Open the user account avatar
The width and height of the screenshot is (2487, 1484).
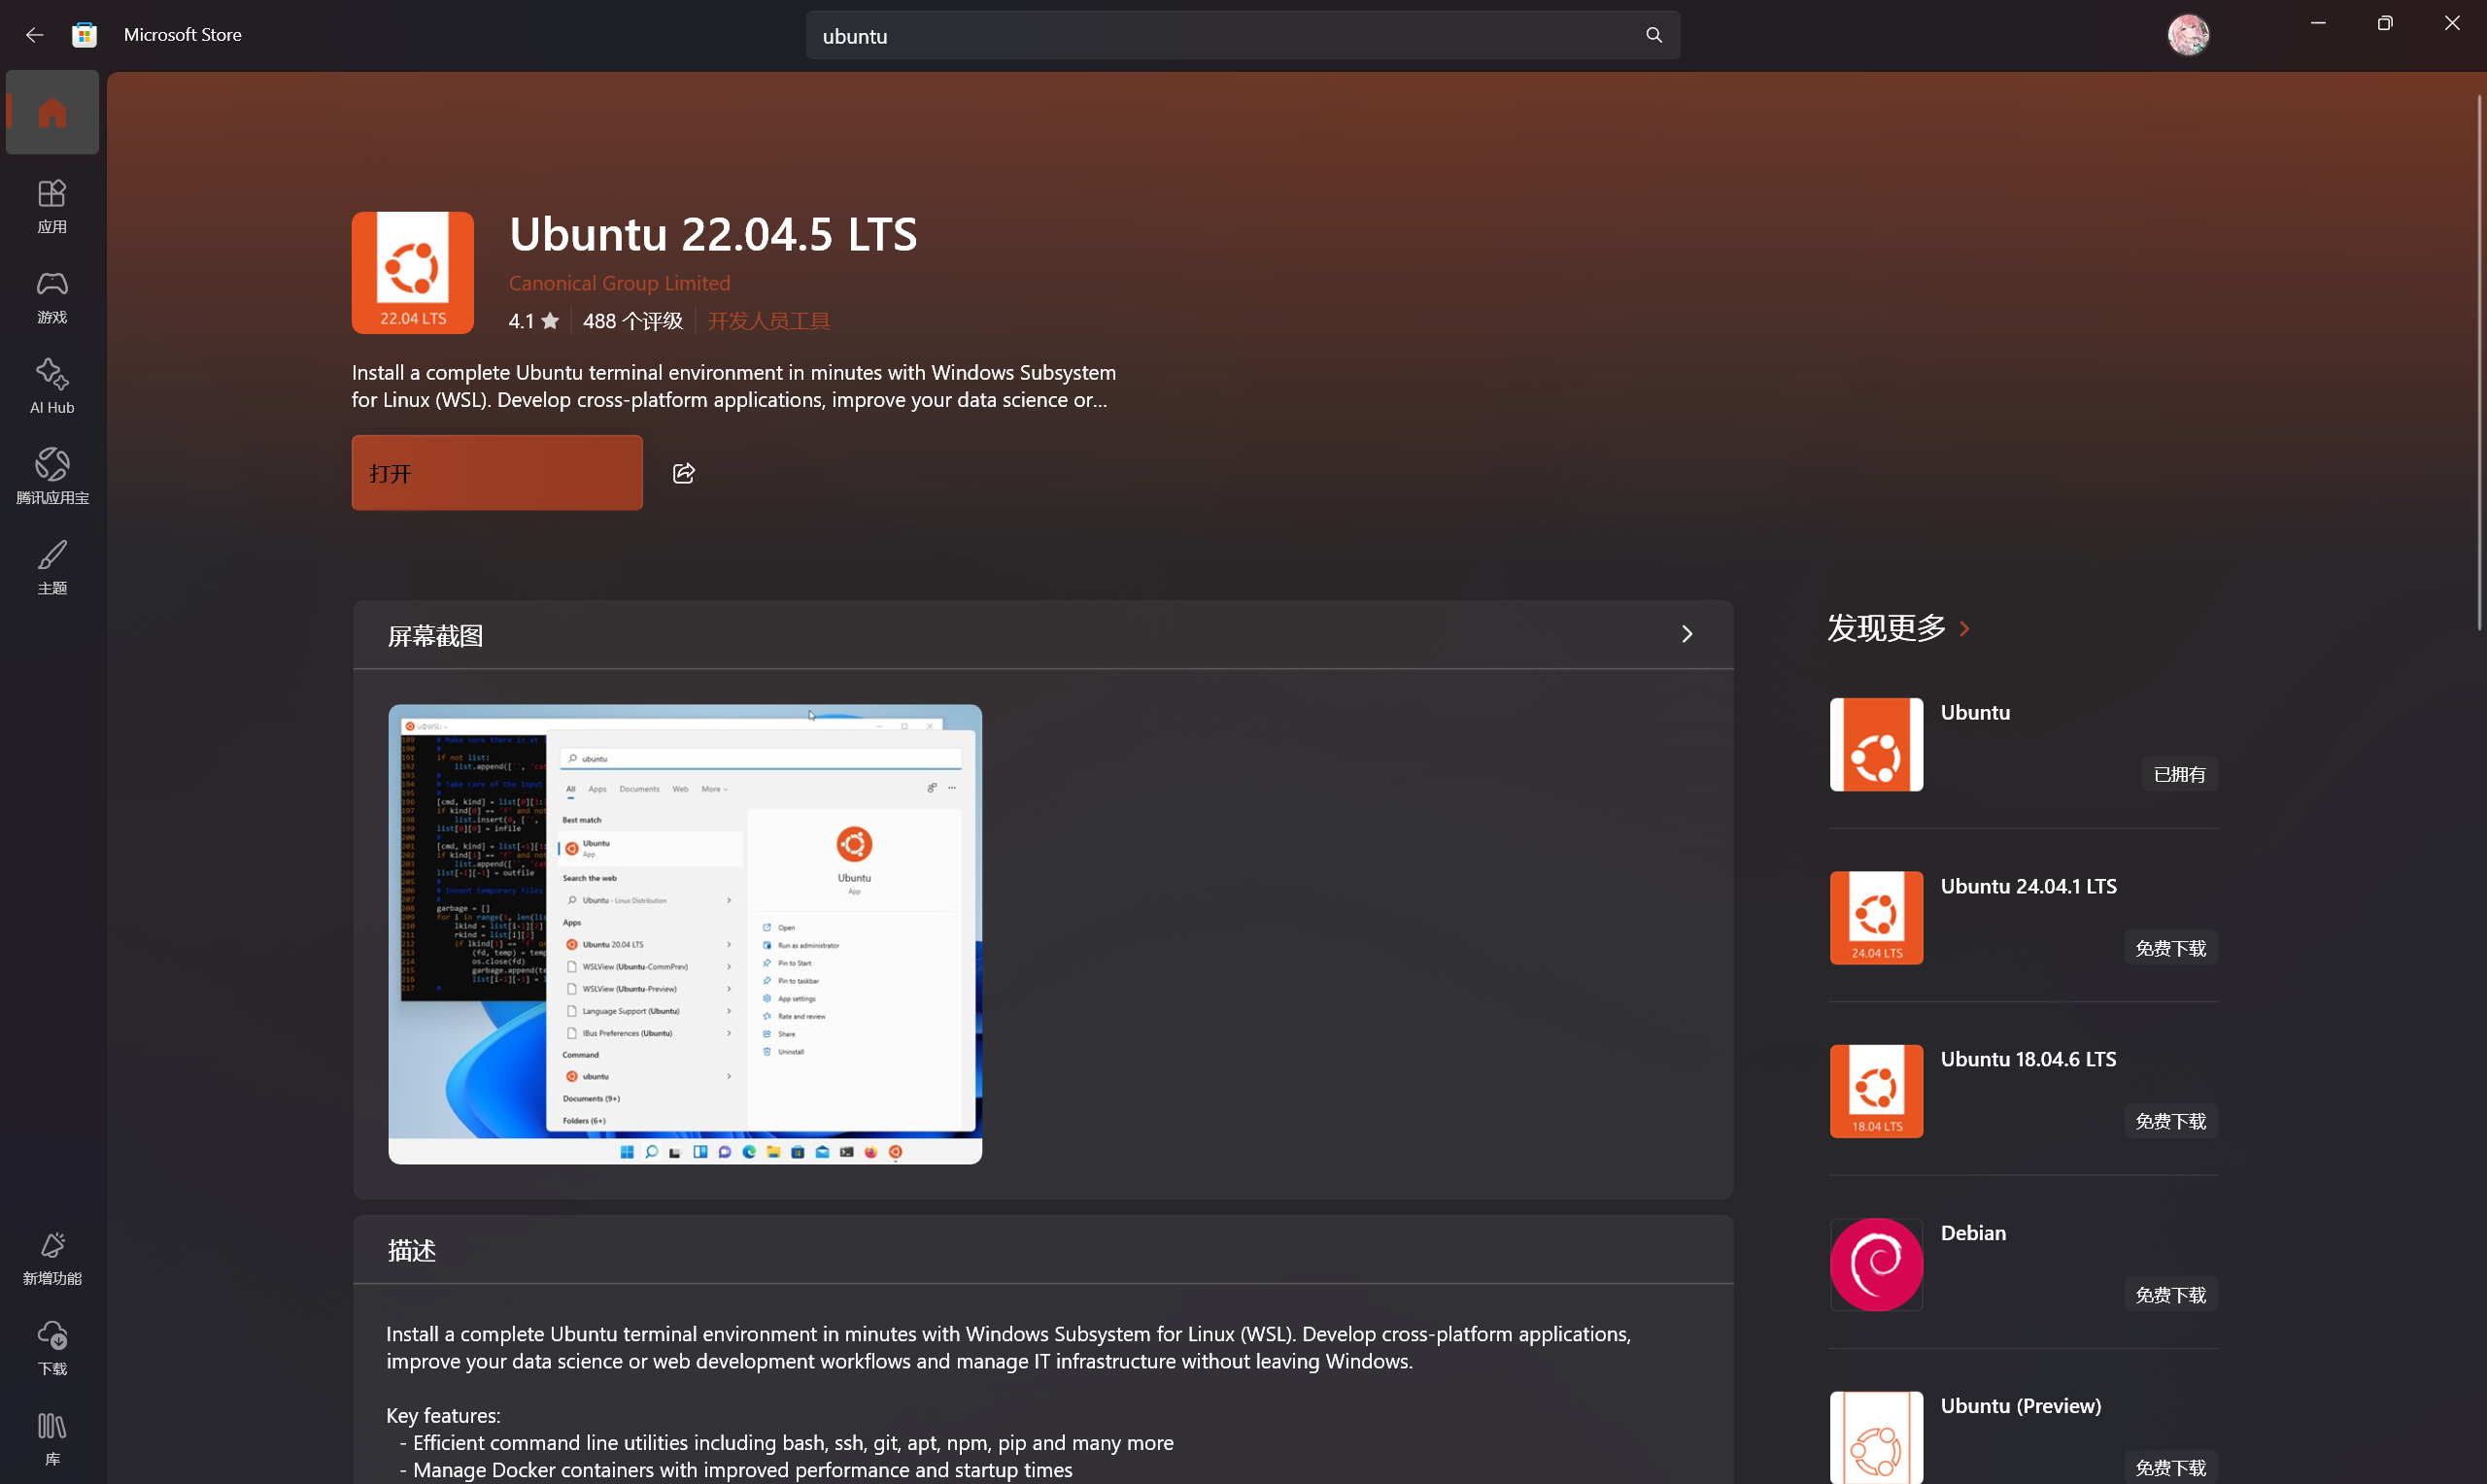coord(2188,34)
